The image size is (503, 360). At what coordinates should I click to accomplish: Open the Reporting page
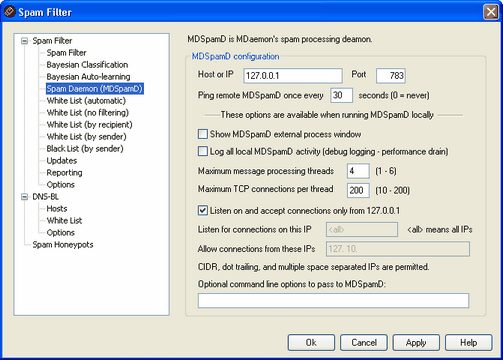[x=64, y=173]
